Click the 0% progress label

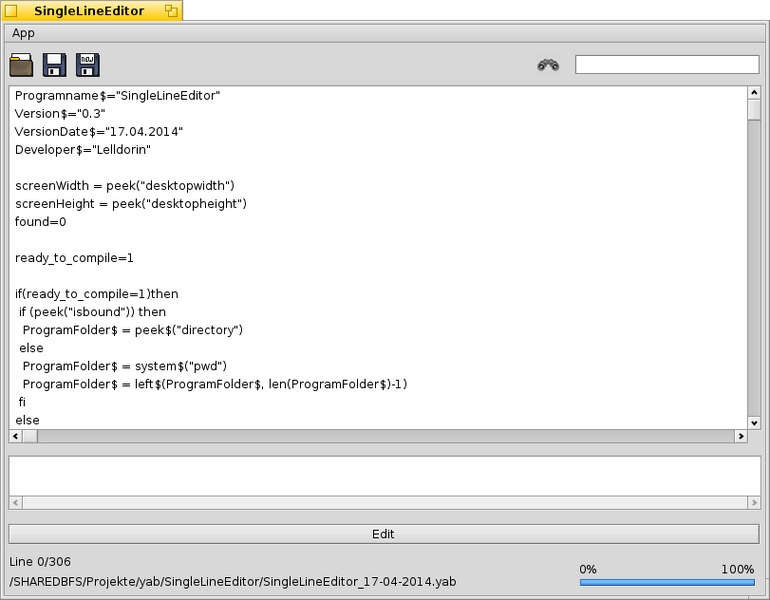point(588,570)
